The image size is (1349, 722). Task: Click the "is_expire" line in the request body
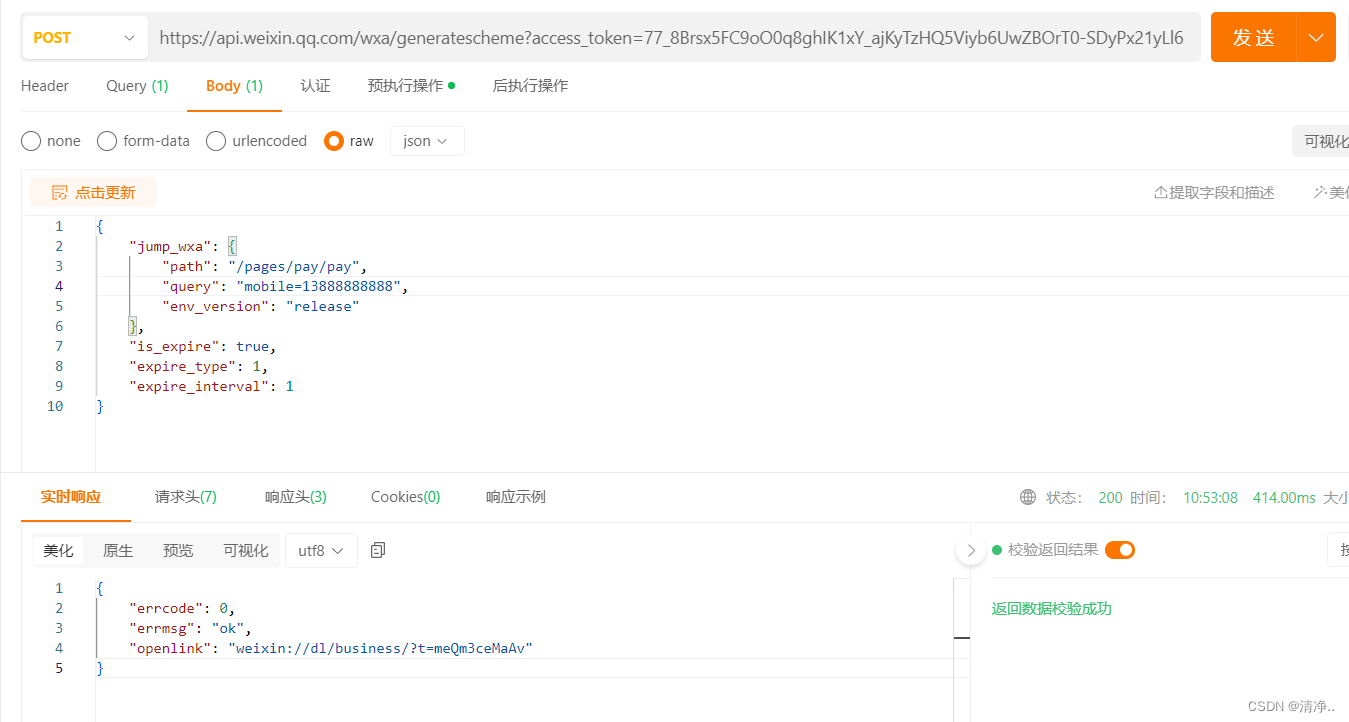tap(202, 346)
